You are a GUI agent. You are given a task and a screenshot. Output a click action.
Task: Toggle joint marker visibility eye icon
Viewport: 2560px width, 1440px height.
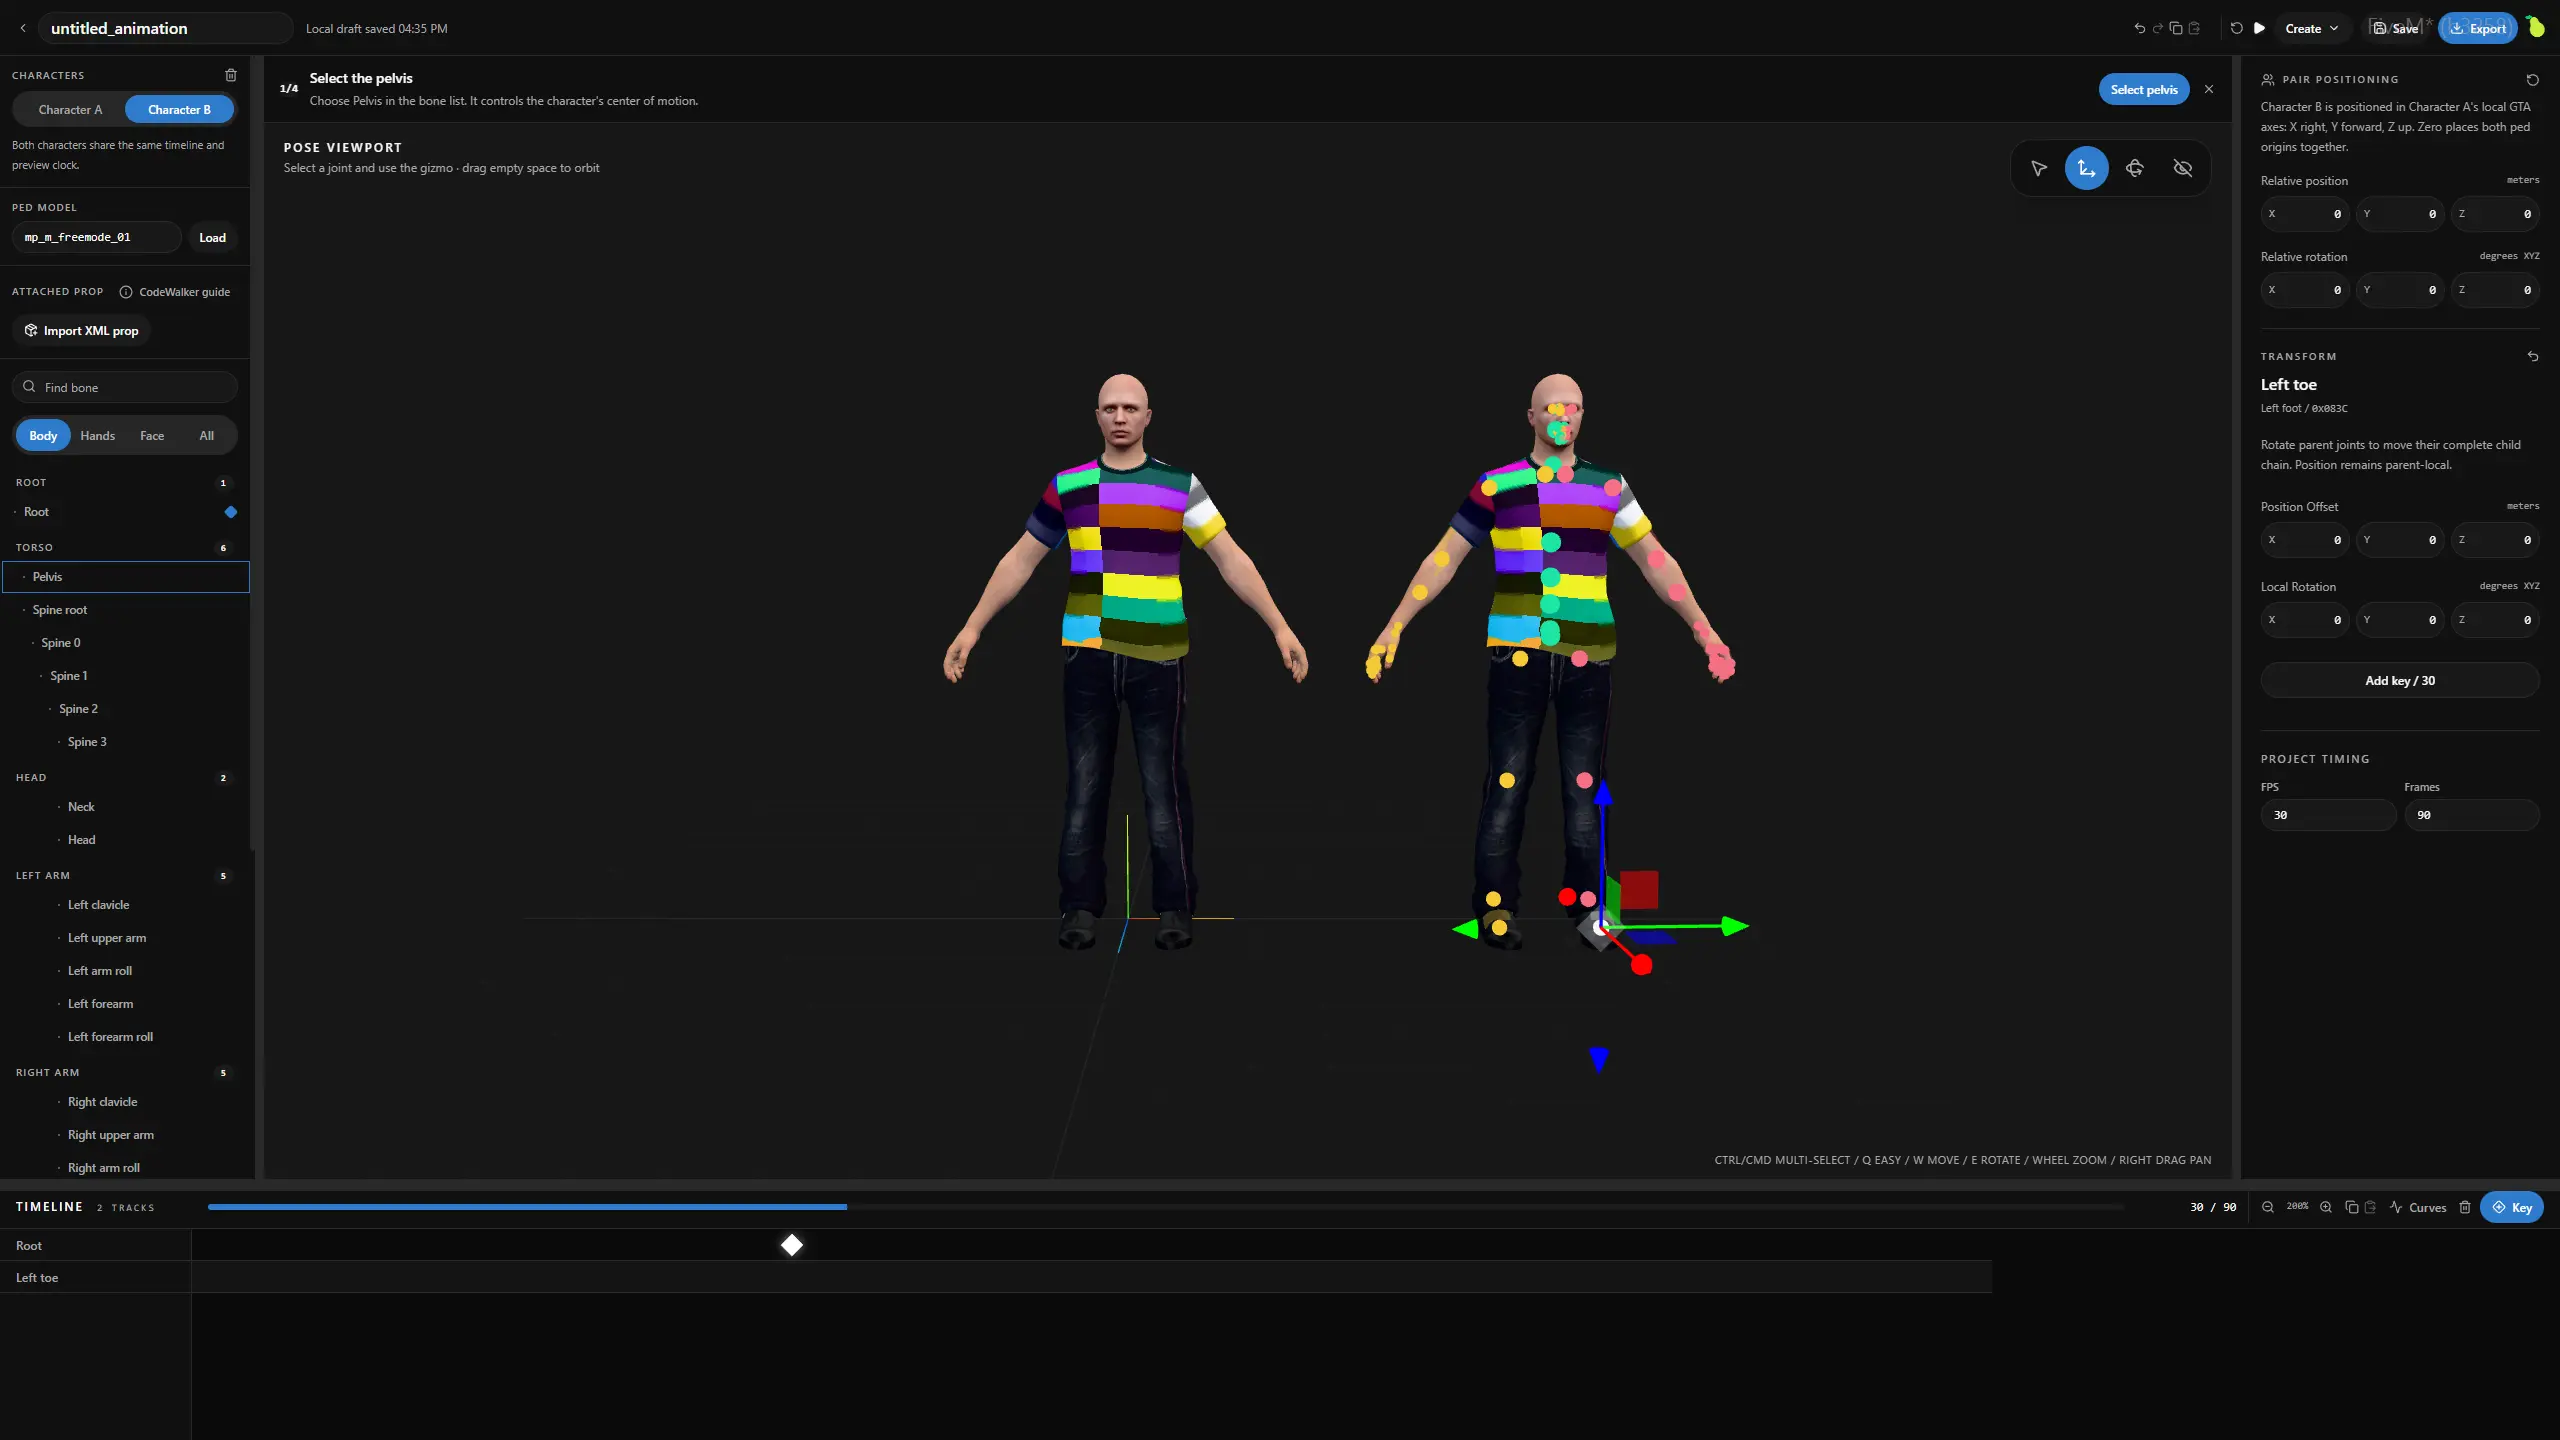pyautogui.click(x=2183, y=168)
